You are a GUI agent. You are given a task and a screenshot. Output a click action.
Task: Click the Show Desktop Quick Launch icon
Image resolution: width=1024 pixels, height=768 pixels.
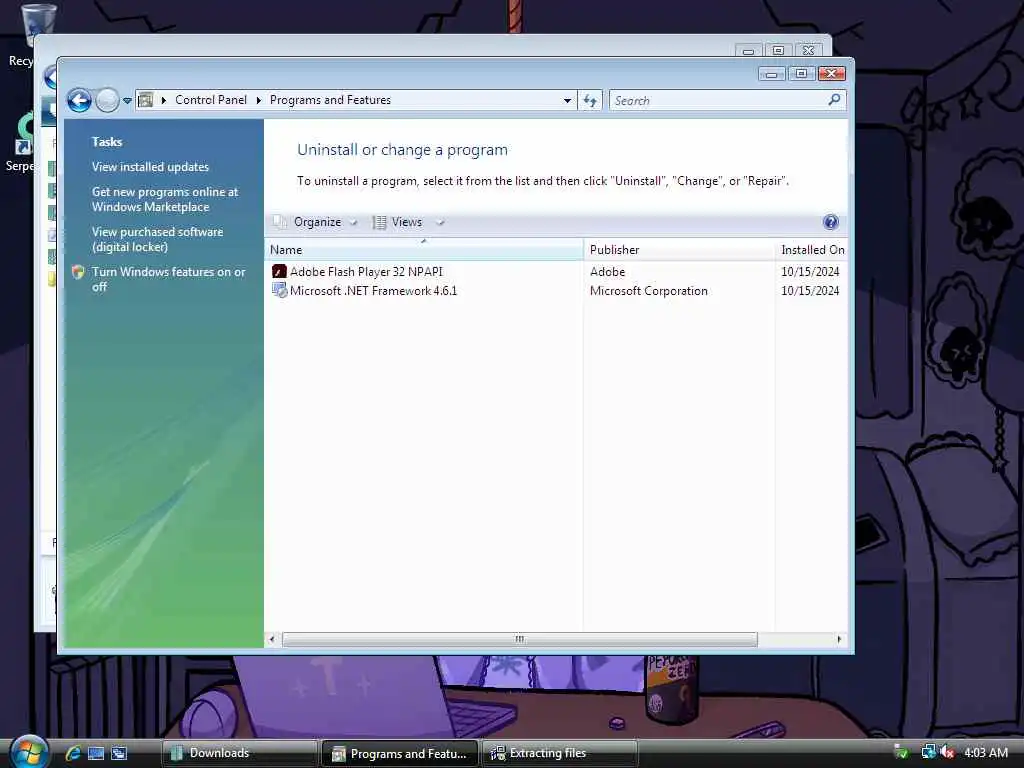click(95, 753)
